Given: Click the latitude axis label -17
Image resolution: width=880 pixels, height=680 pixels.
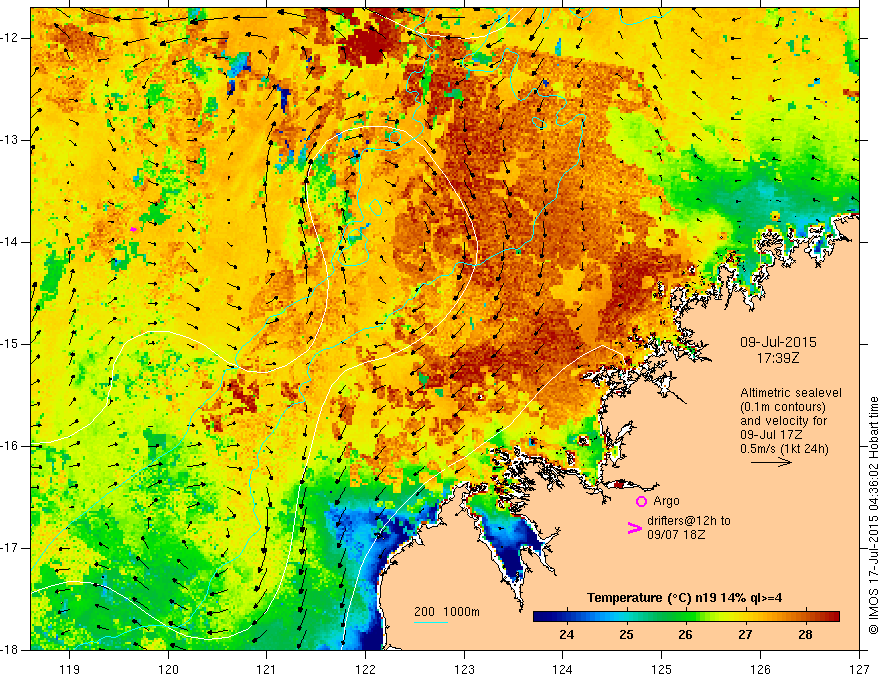Looking at the screenshot, I should pos(10,548).
